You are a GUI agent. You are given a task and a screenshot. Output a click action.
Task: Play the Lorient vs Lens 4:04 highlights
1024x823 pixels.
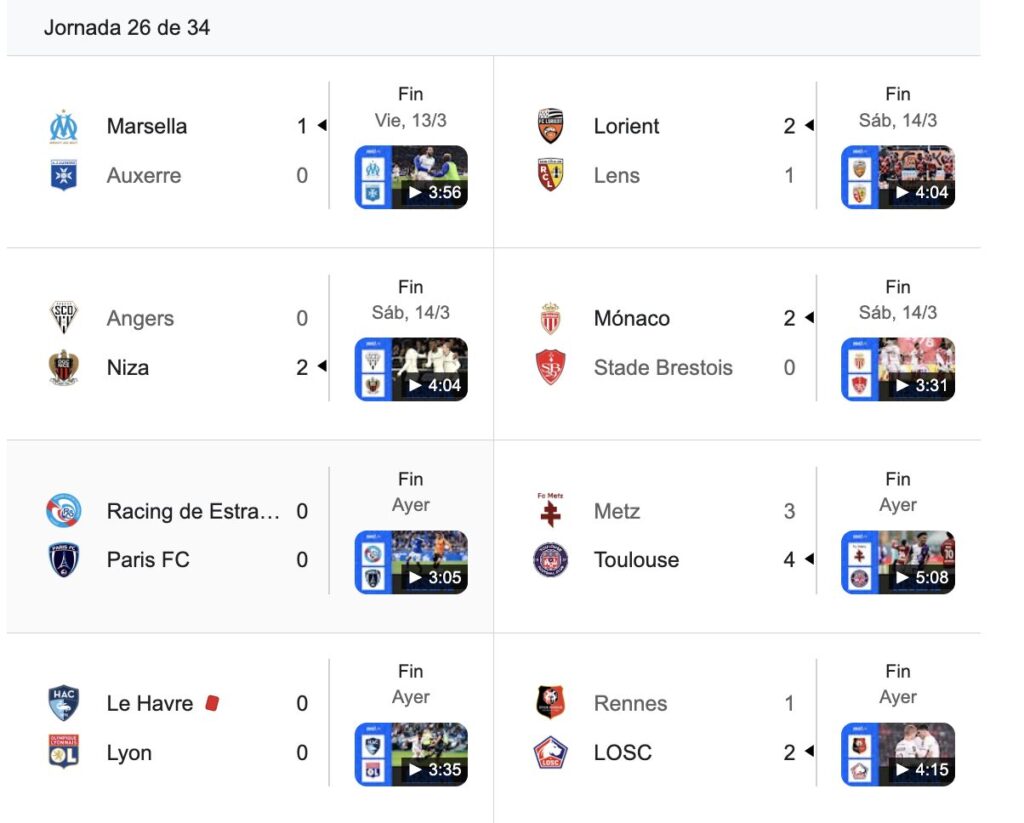click(x=898, y=177)
